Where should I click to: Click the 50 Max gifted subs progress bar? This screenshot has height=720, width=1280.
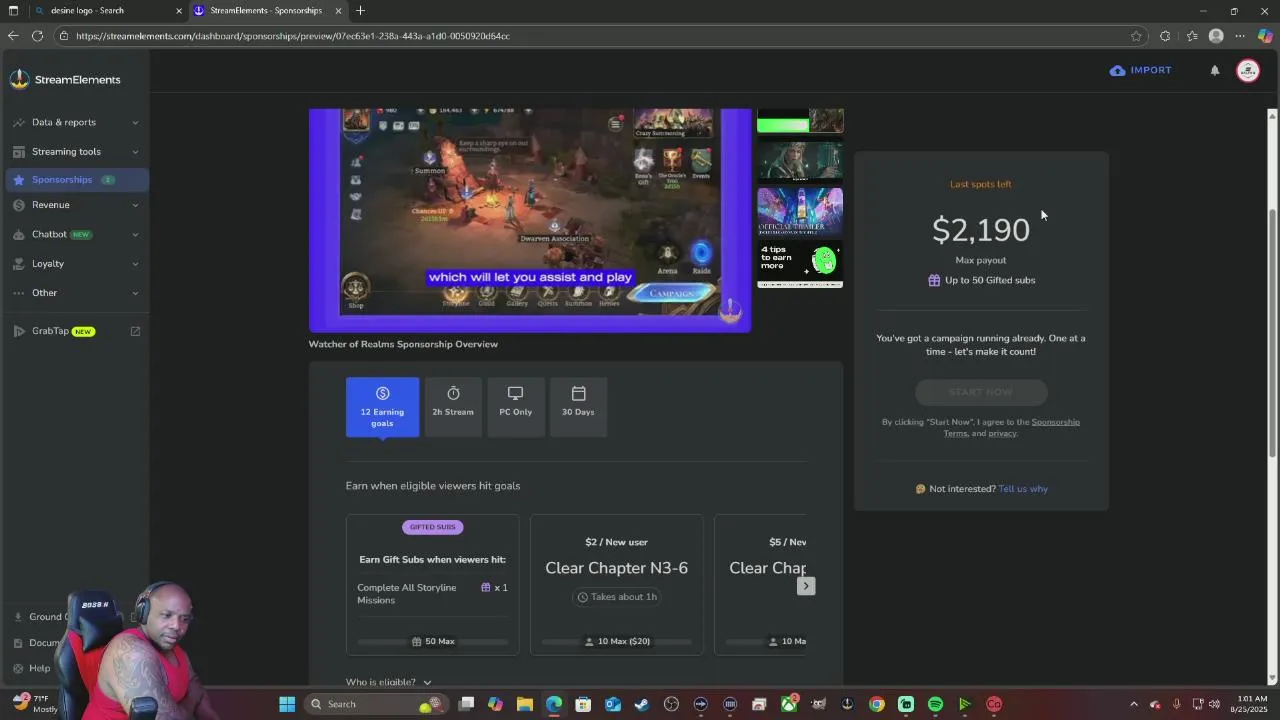[x=432, y=642]
